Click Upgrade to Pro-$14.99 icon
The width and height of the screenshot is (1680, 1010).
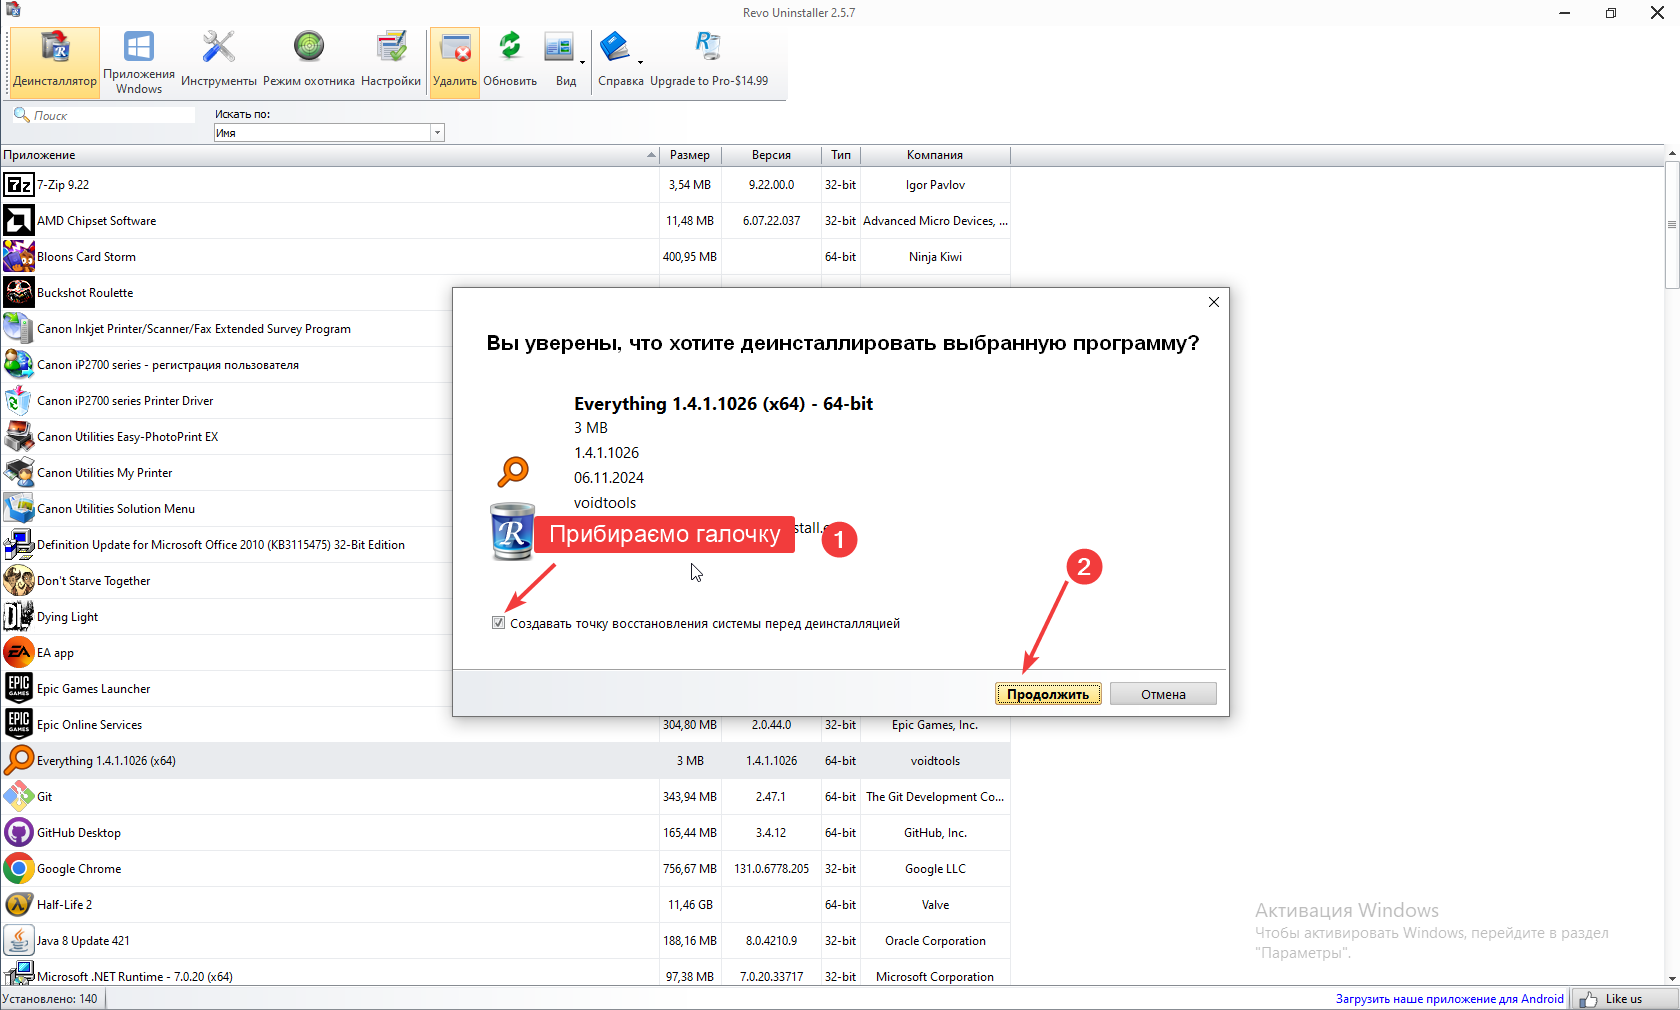708,47
